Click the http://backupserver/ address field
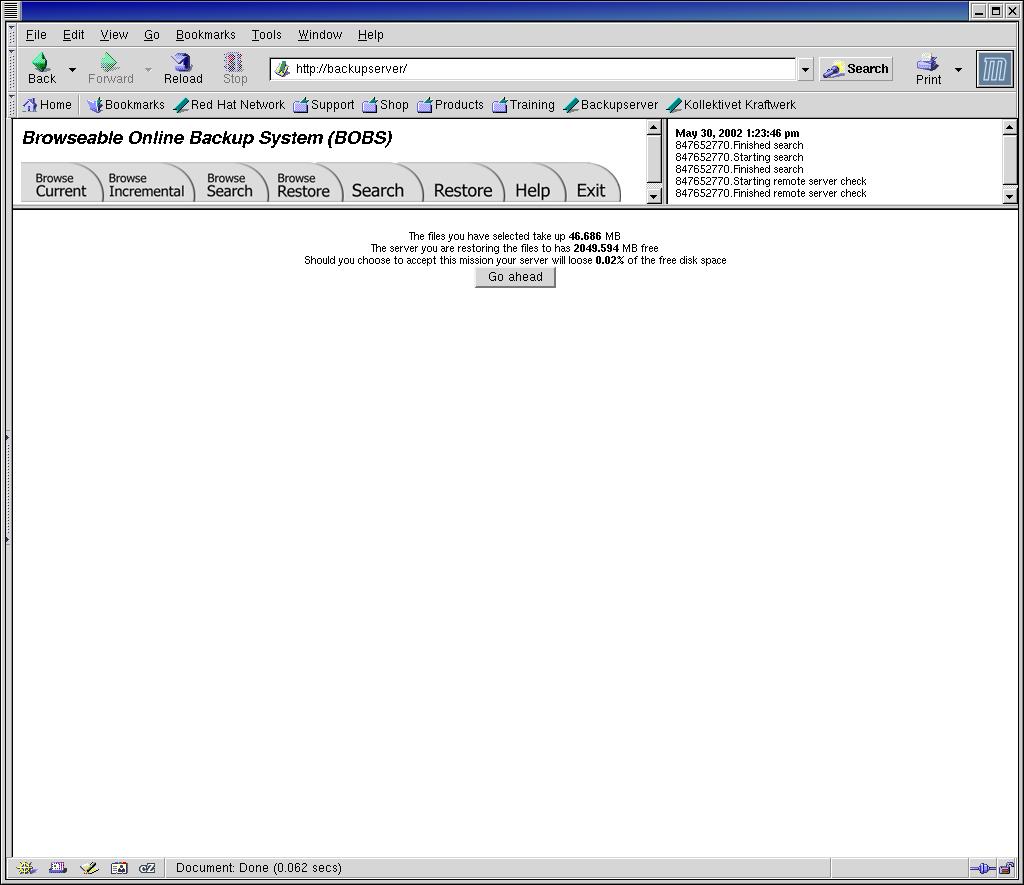Viewport: 1024px width, 885px height. click(x=540, y=69)
